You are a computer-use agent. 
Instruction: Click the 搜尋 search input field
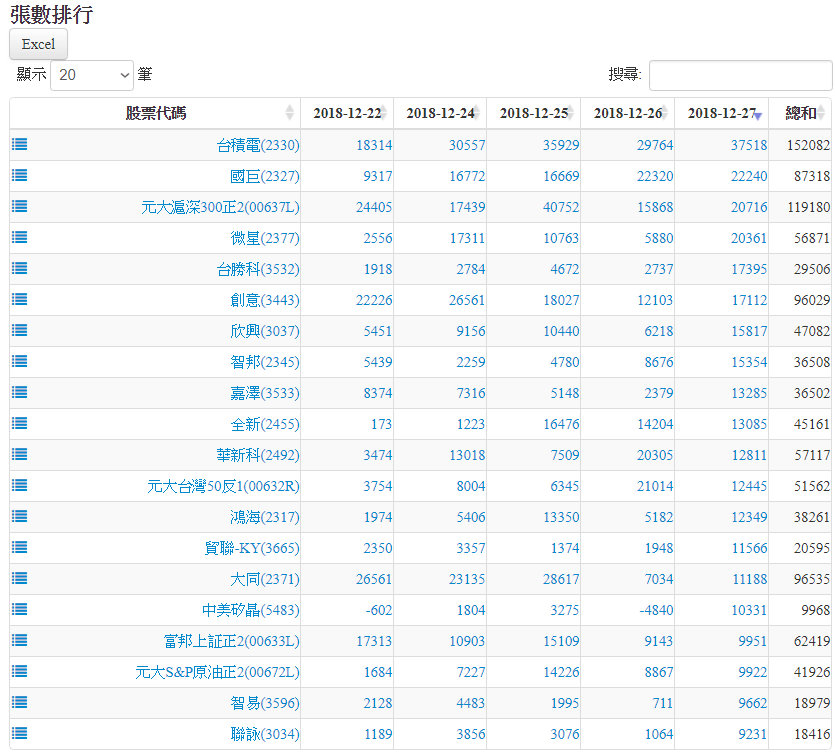click(740, 75)
